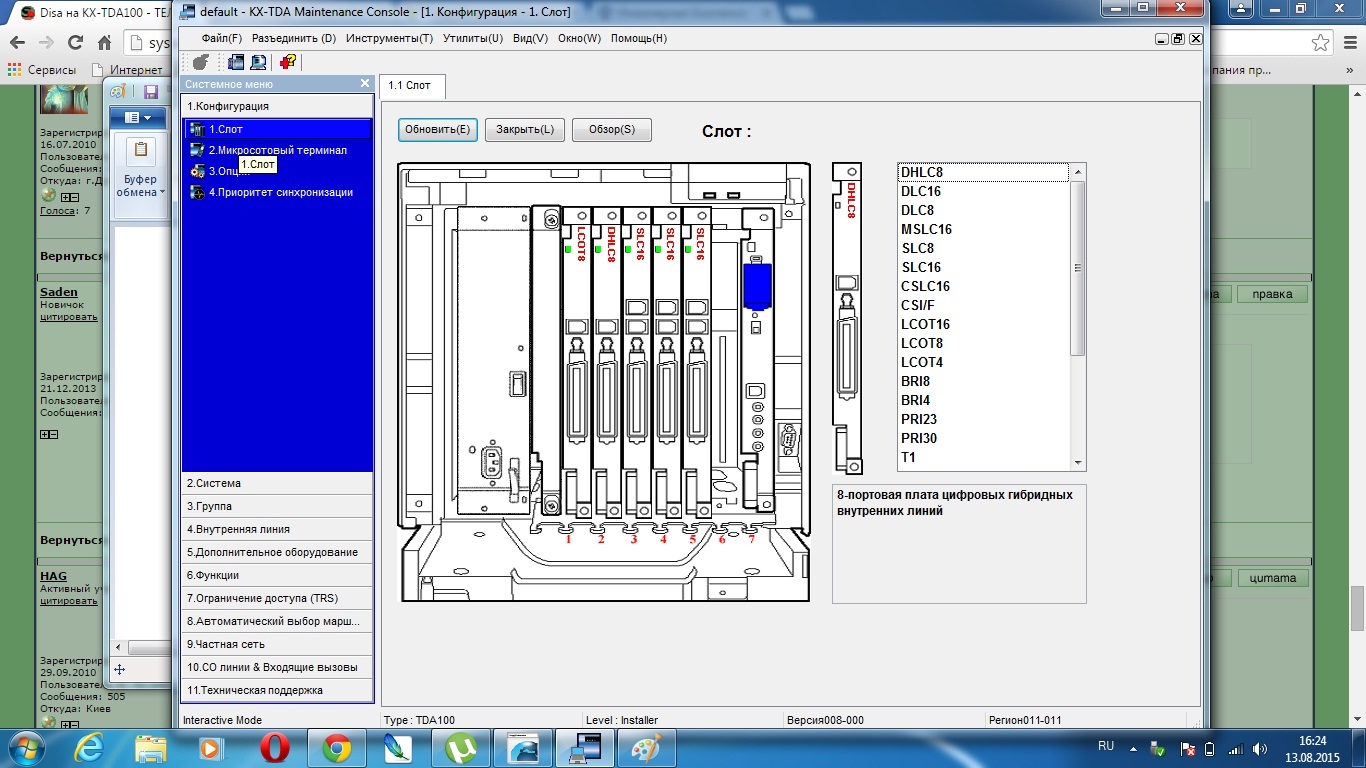Expand the 6.Функции section
Screen dimensions: 1366x768
[x=278, y=575]
